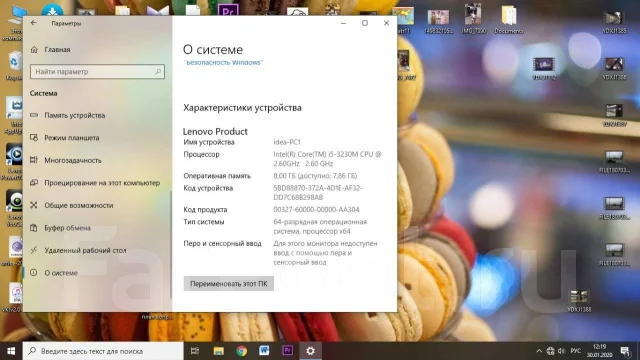Click the magnifier icon in settings search
Viewport: 640px width, 360px height.
tap(158, 71)
